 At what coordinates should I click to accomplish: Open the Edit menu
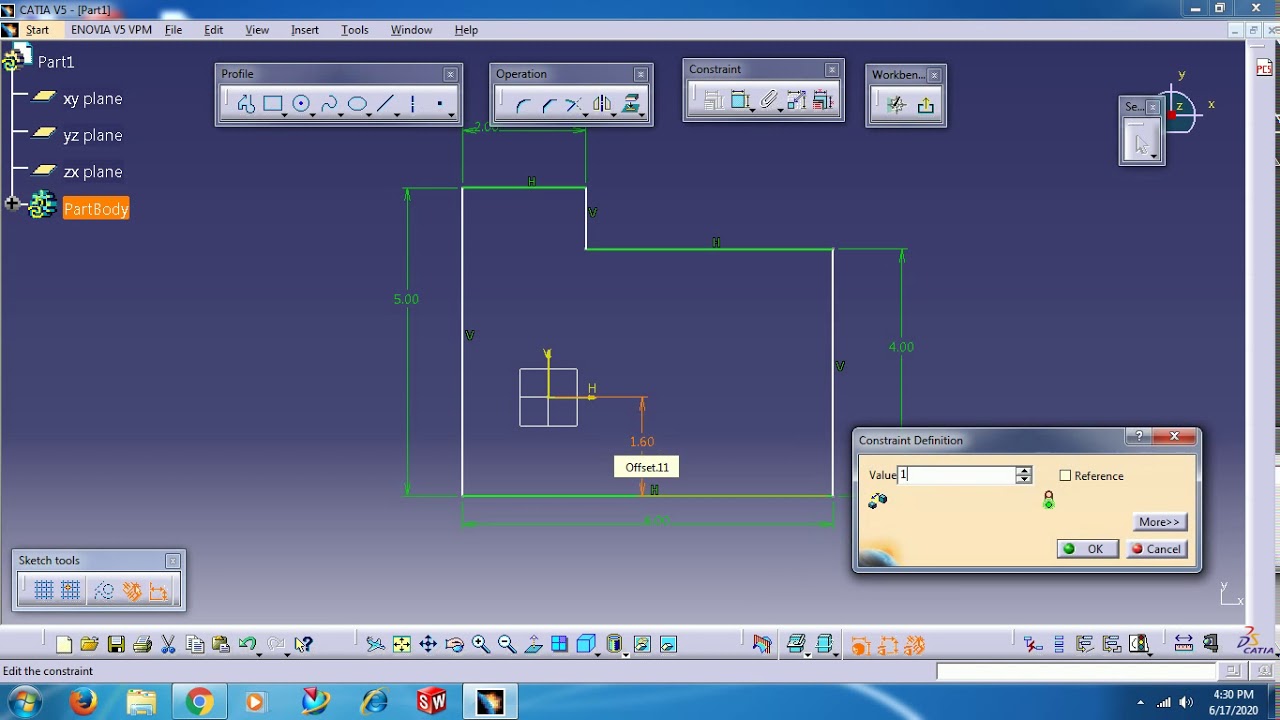click(x=214, y=30)
